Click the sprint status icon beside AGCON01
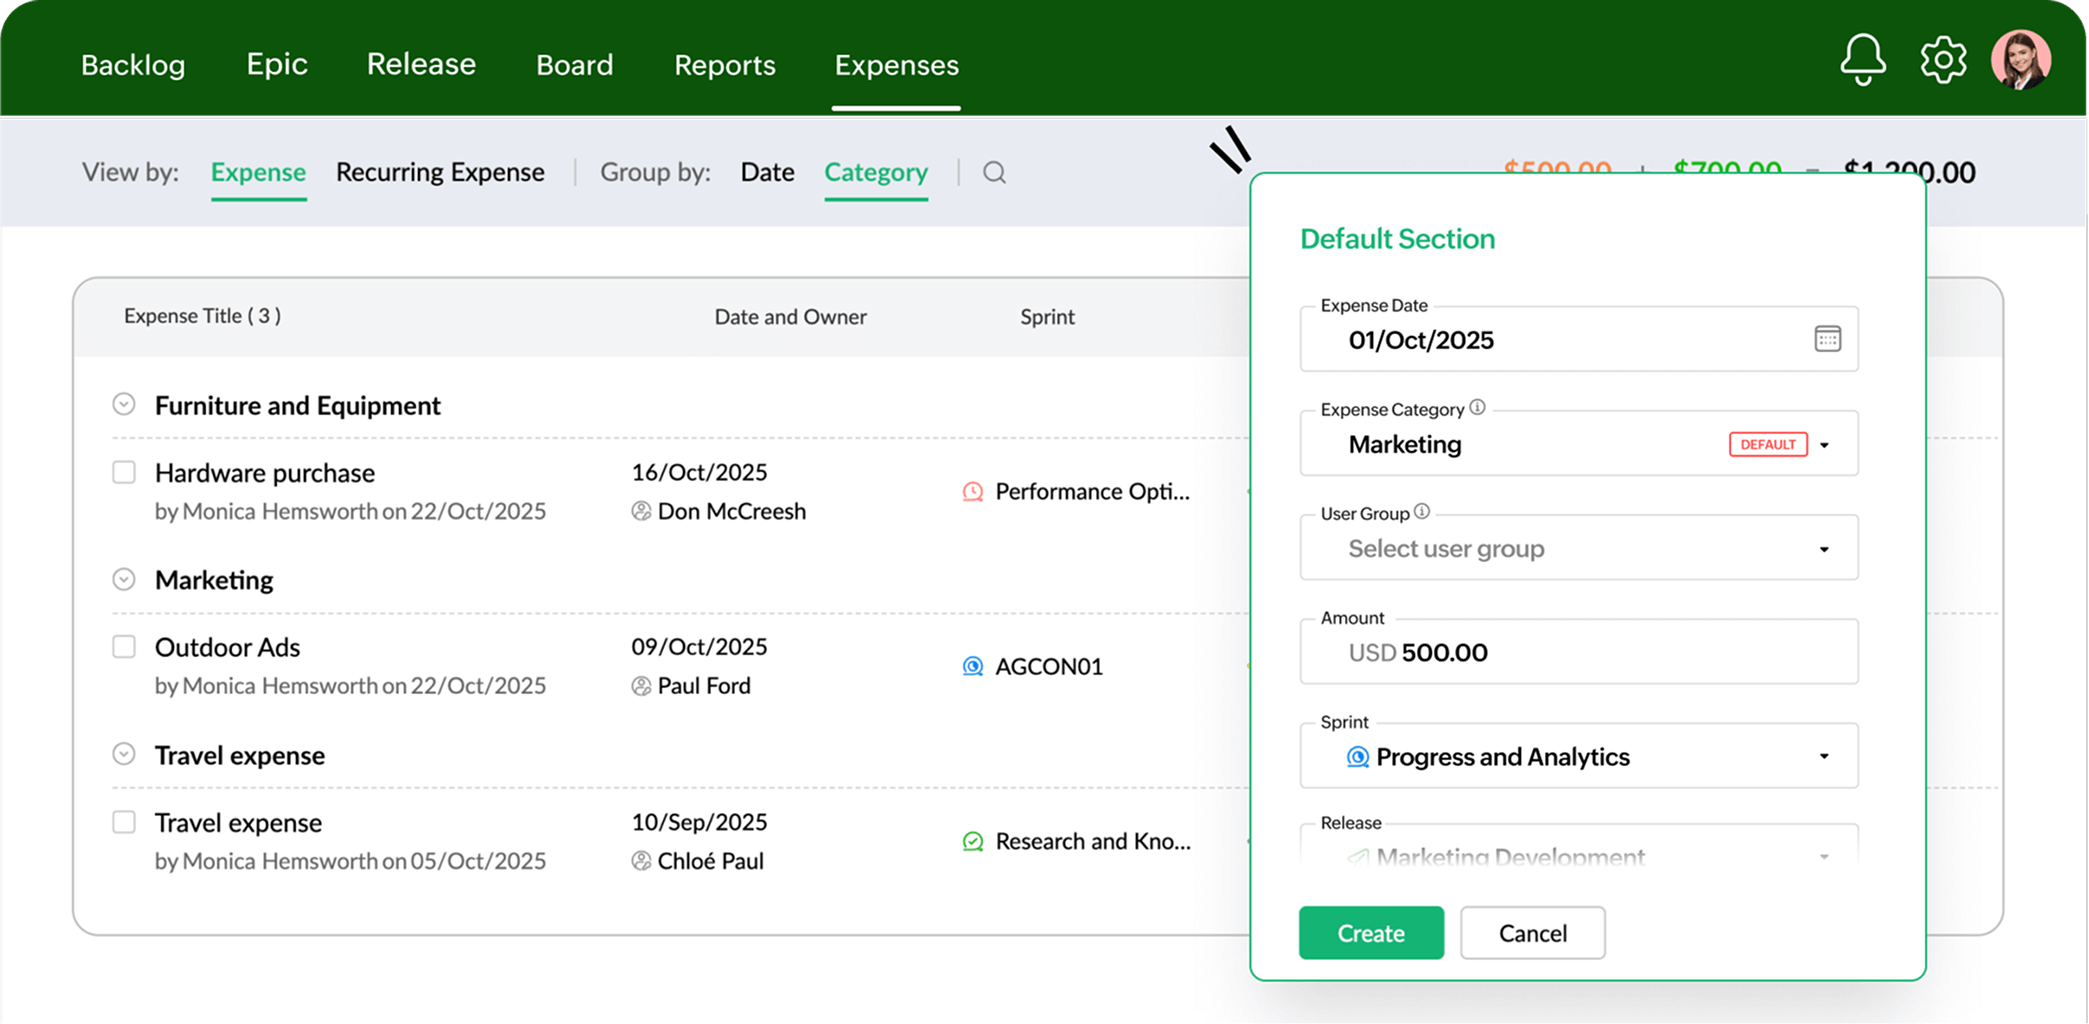Image resolution: width=2089 pixels, height=1024 pixels. 970,666
